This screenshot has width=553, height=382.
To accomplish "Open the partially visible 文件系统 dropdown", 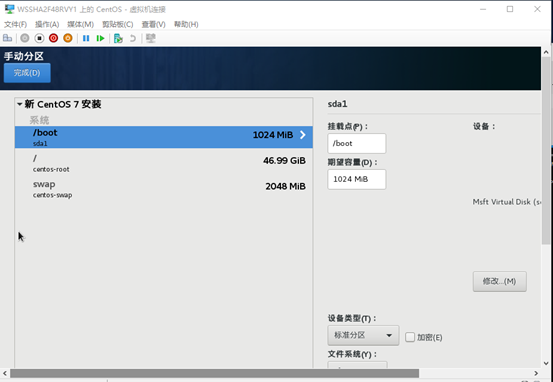I will pyautogui.click(x=357, y=365).
